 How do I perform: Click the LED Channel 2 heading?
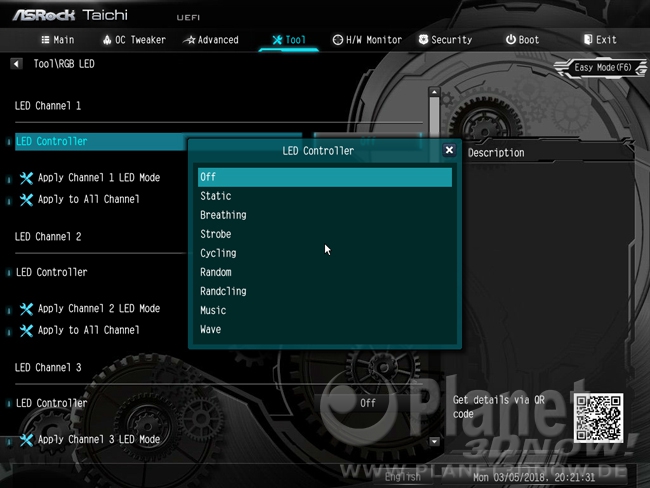(x=48, y=237)
